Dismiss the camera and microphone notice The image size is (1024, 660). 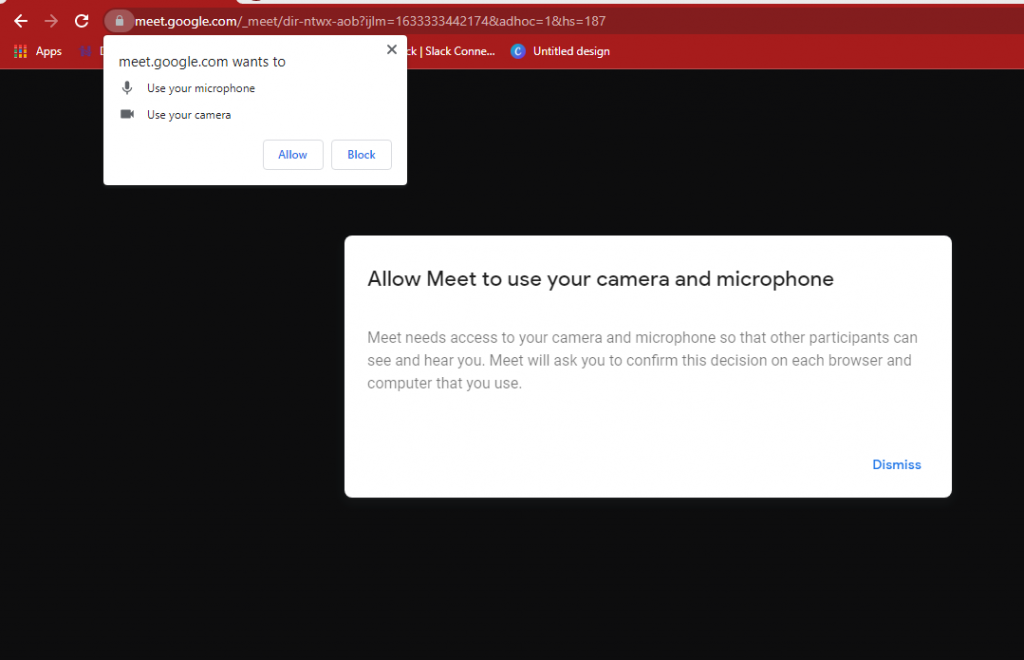pyautogui.click(x=896, y=464)
